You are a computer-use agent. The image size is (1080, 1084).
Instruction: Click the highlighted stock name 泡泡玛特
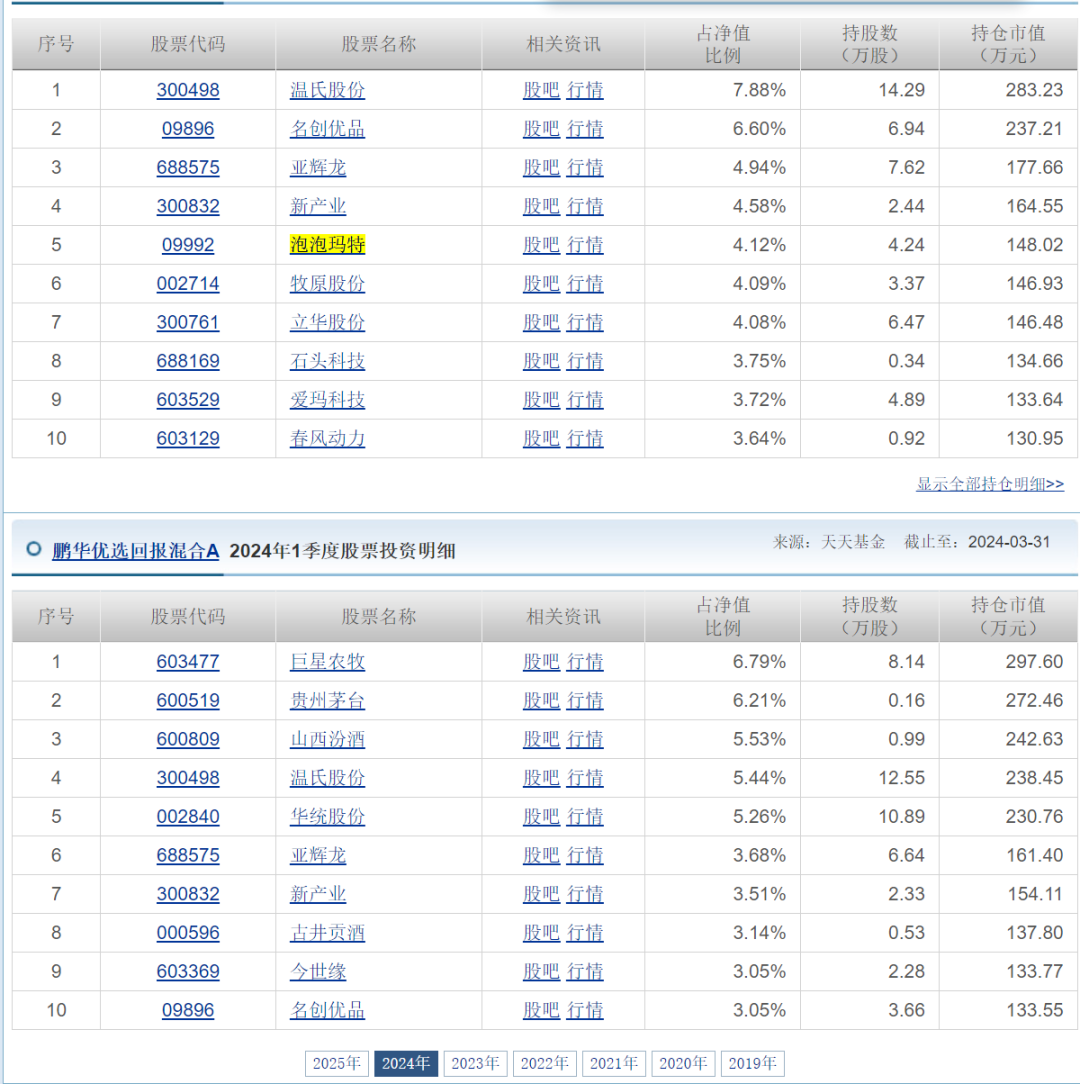(327, 245)
